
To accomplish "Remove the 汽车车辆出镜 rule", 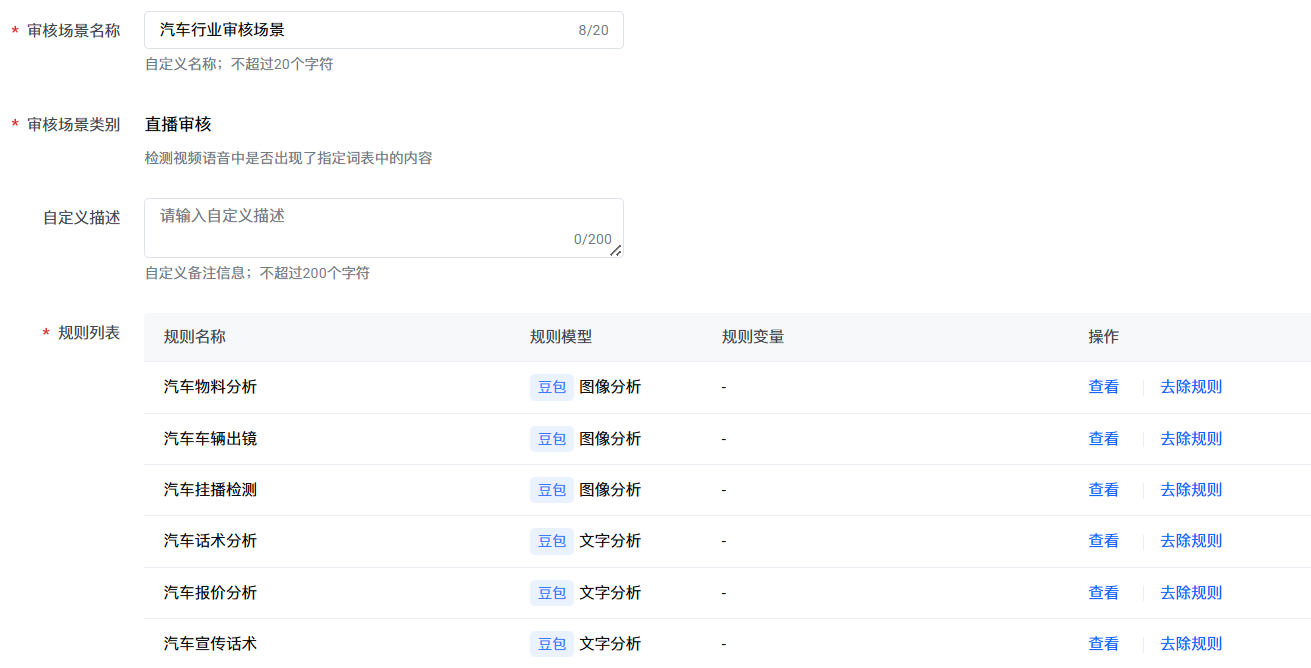I will 1190,439.
